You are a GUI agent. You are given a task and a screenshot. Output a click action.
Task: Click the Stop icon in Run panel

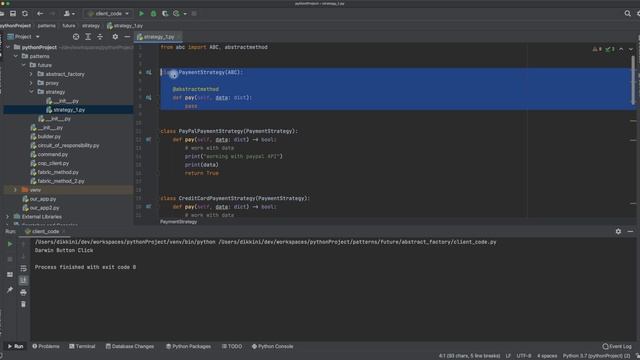[10, 259]
